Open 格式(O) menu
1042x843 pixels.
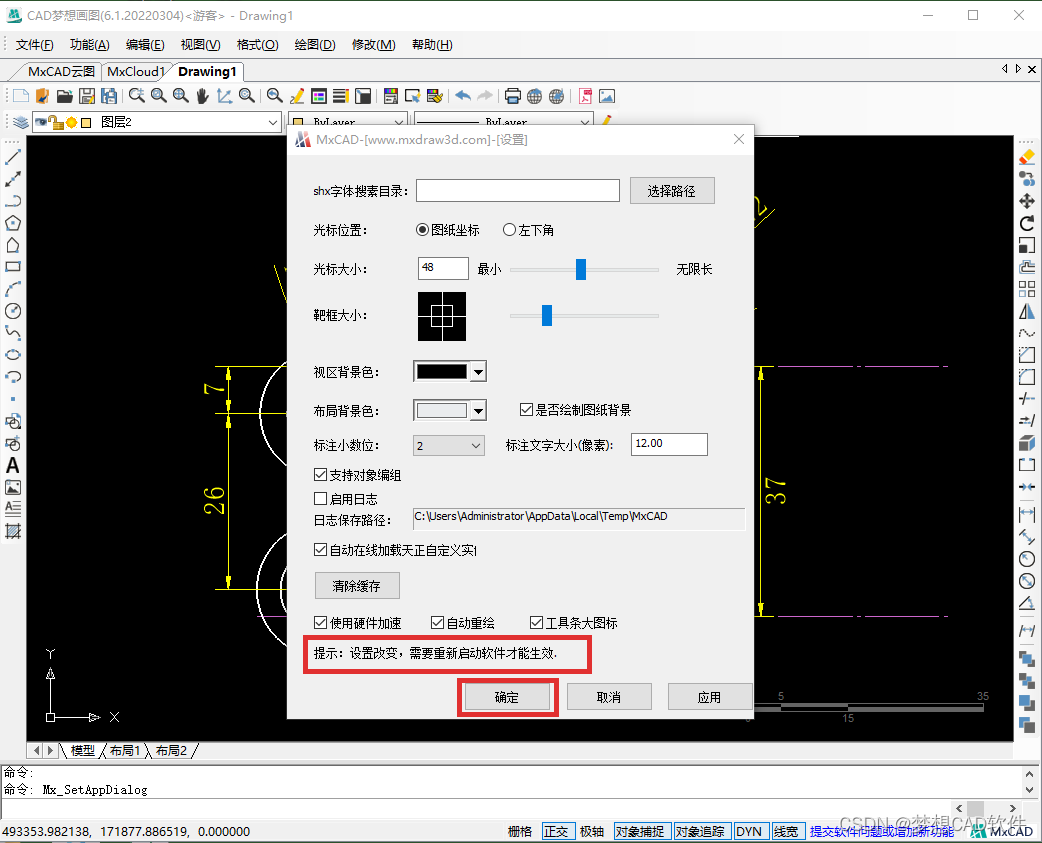point(257,45)
